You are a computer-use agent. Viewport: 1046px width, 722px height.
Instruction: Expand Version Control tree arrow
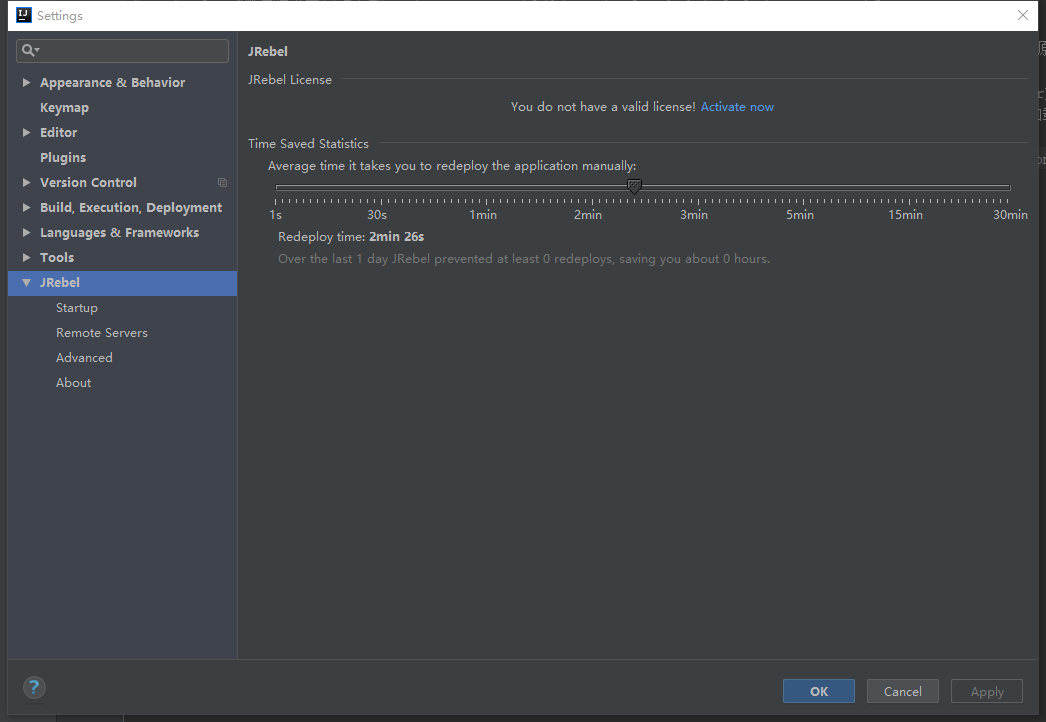(26, 182)
